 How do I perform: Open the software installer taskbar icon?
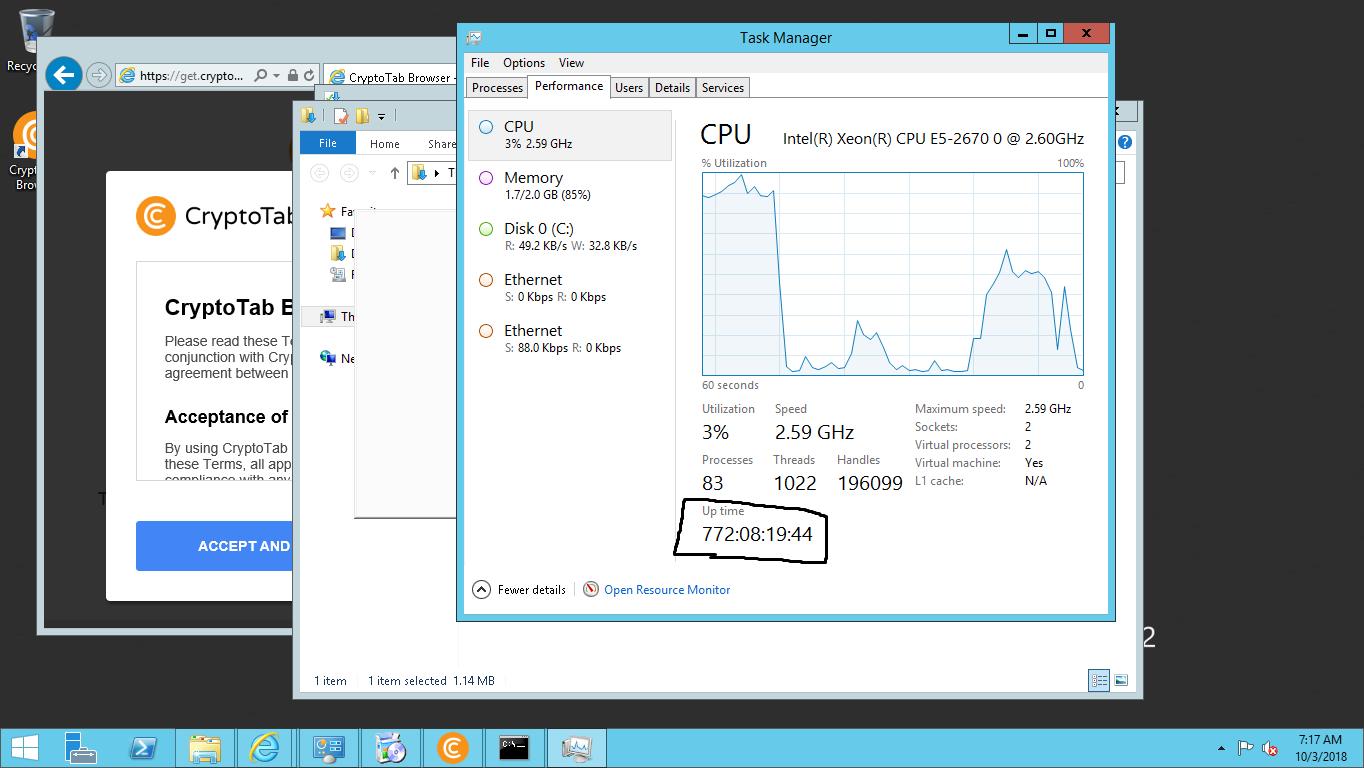tap(390, 748)
